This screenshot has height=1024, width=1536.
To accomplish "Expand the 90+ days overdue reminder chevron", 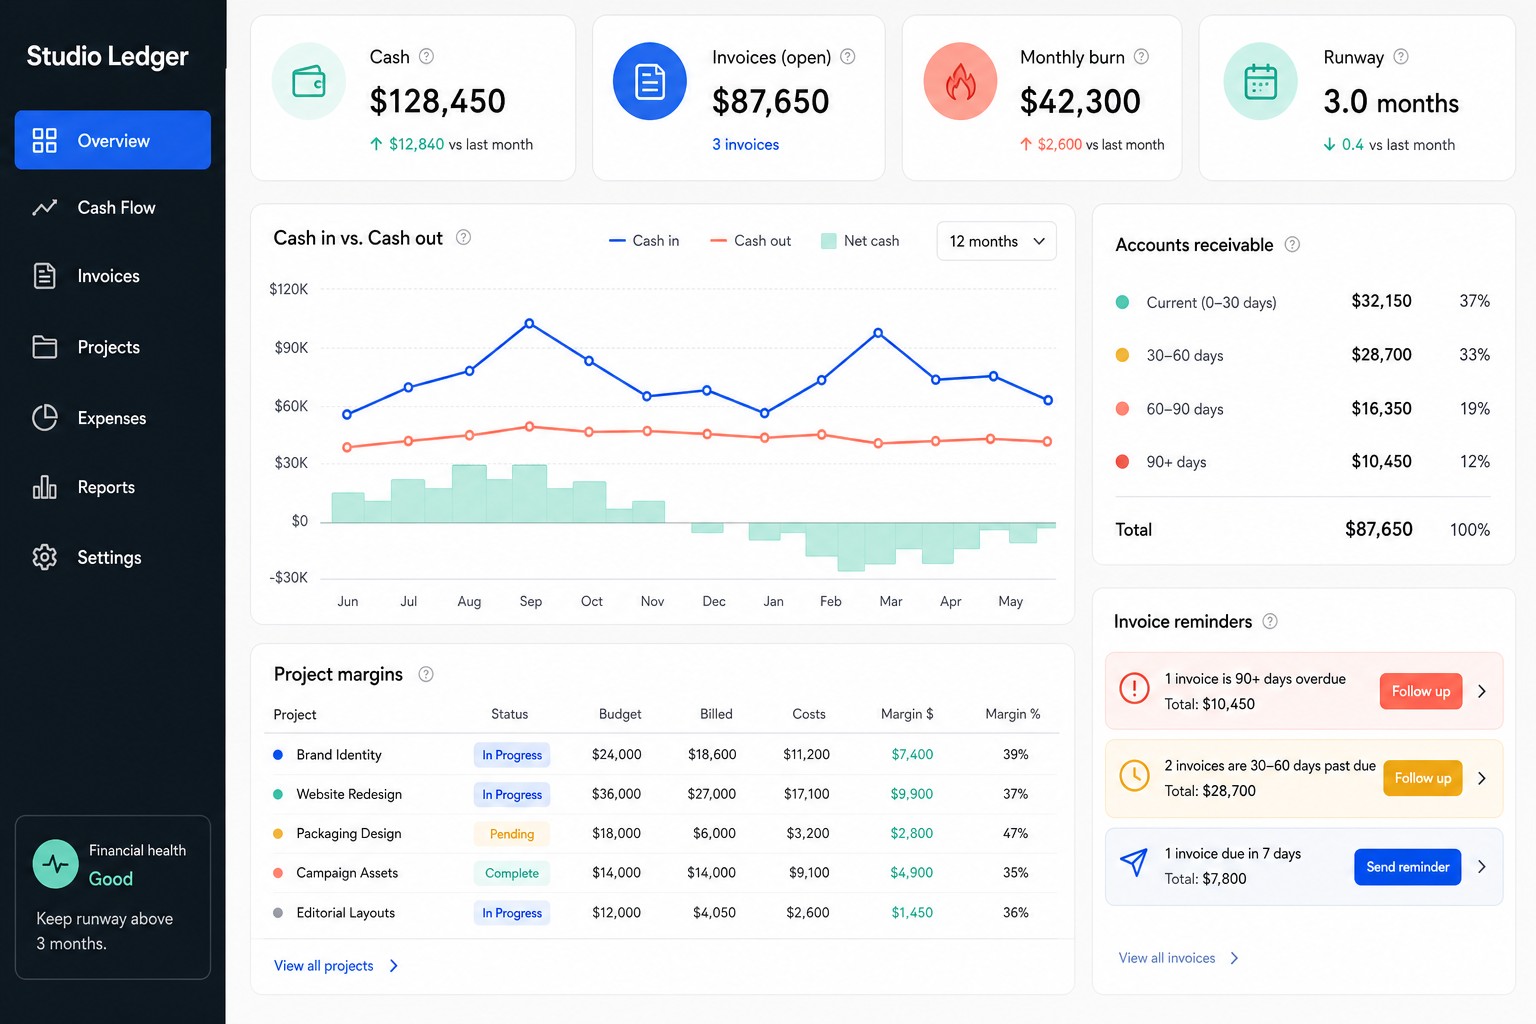I will pos(1482,691).
